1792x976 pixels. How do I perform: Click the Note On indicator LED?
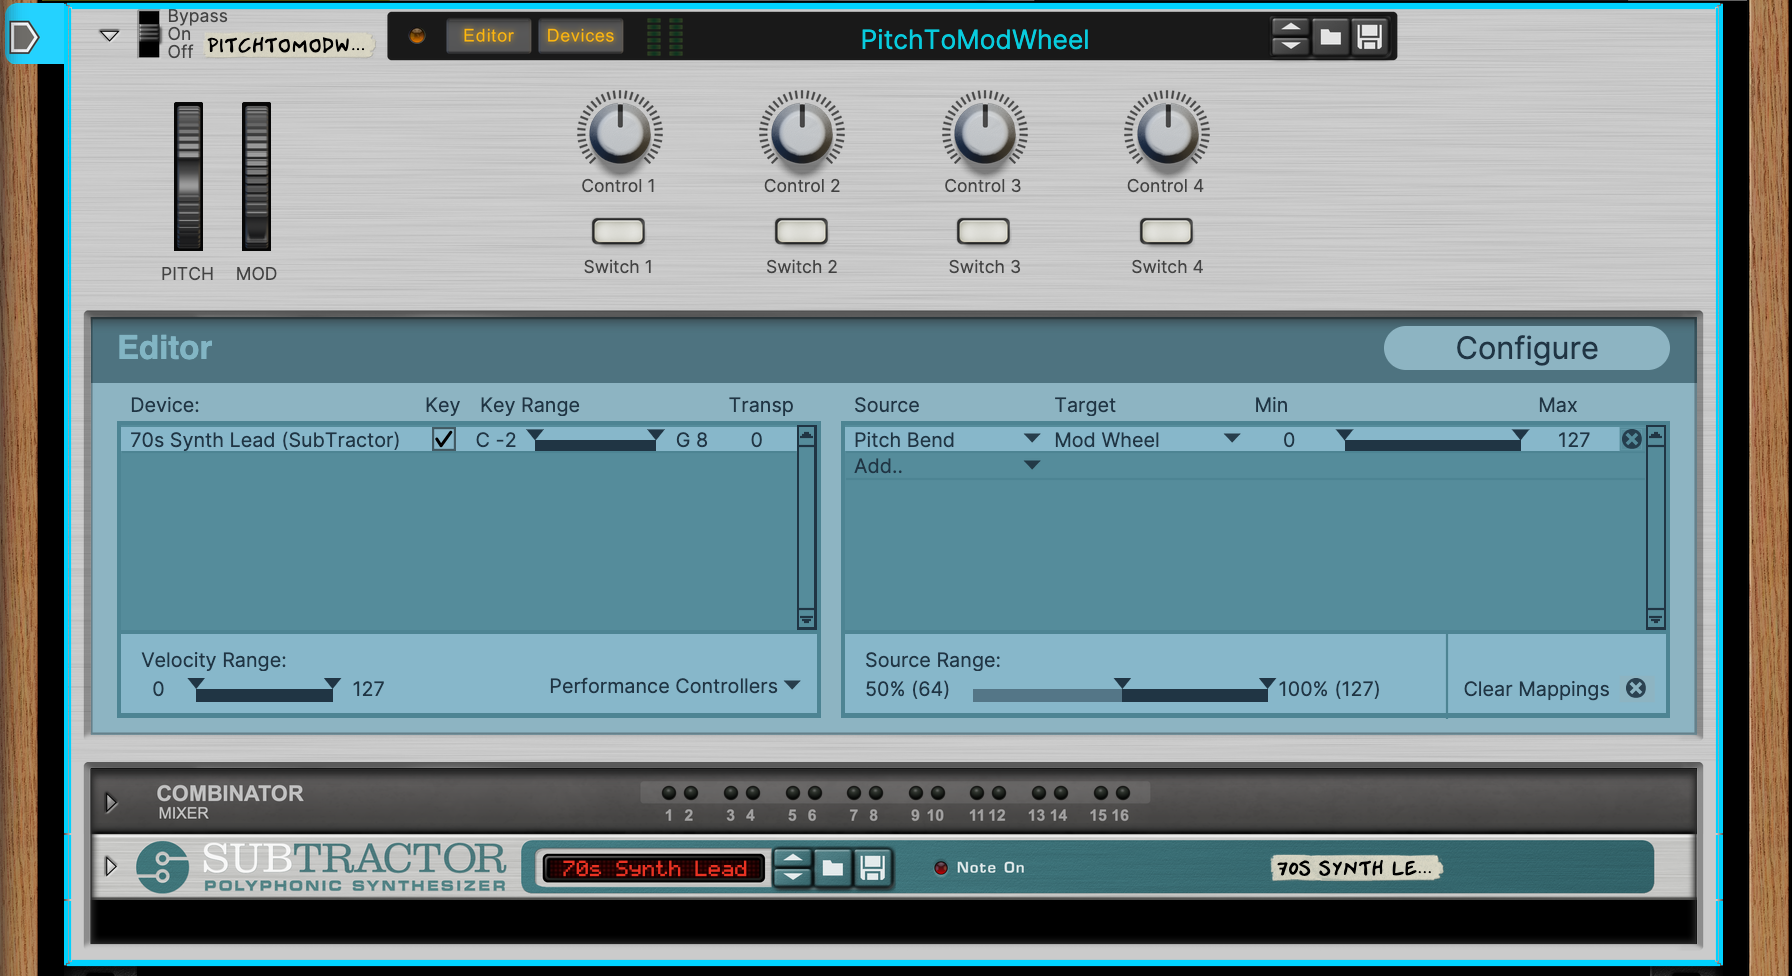[940, 868]
